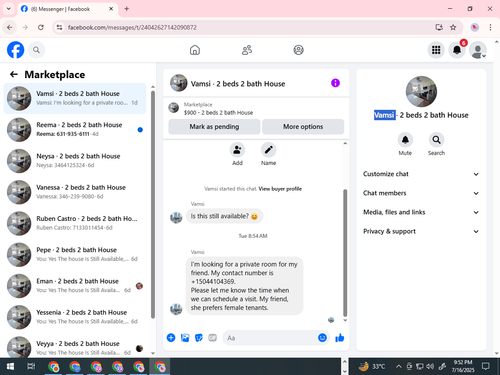Go back in browser history
Image resolution: width=500 pixels, height=375 pixels.
coord(10,27)
